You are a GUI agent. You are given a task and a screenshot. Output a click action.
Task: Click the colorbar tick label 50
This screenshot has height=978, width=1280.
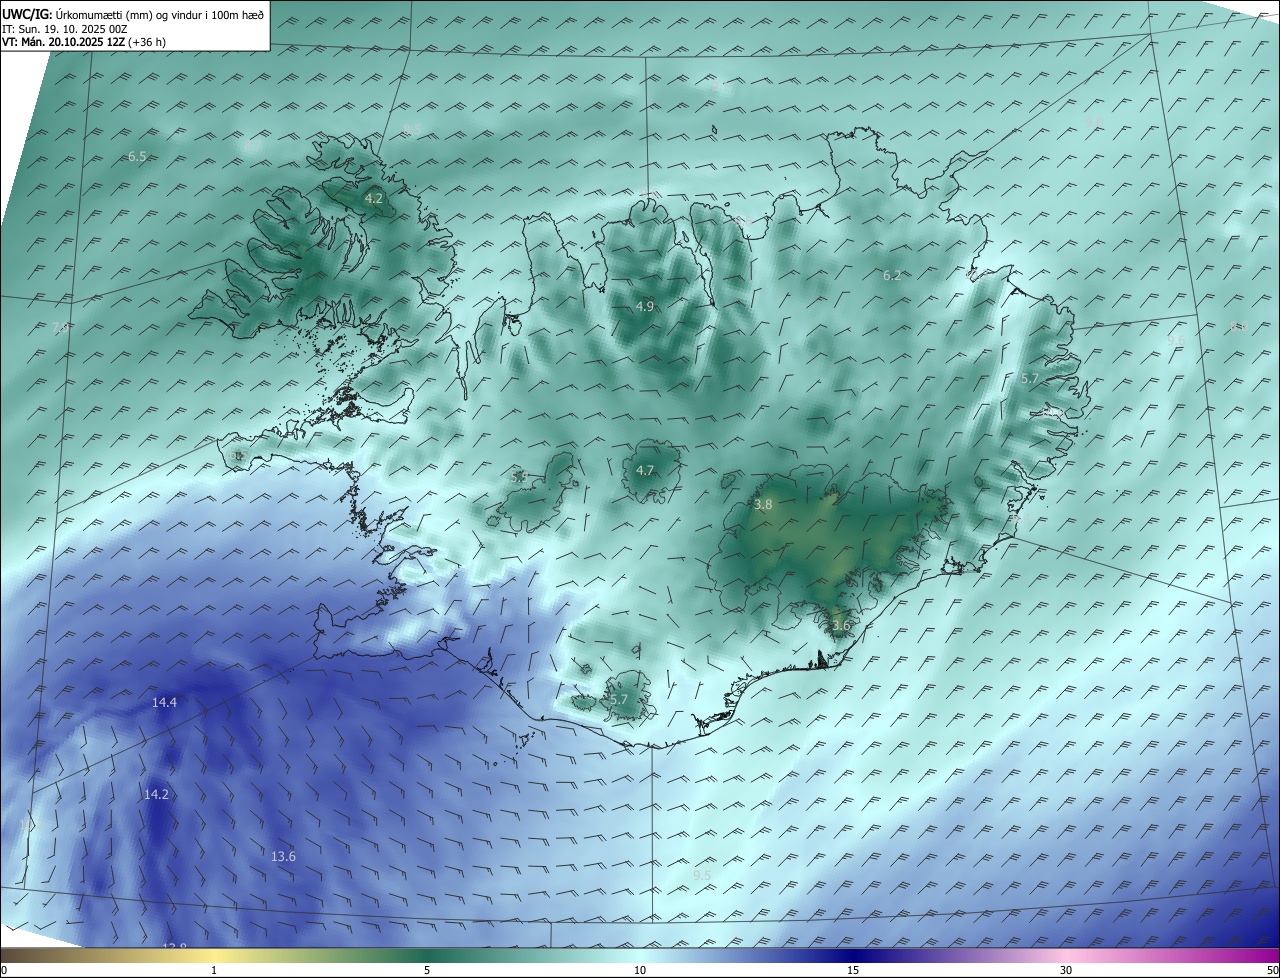point(1272,970)
